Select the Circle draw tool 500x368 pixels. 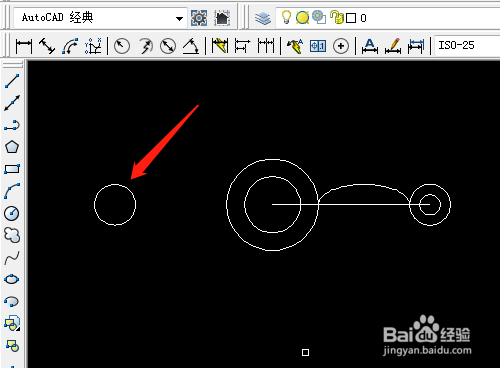(12, 213)
